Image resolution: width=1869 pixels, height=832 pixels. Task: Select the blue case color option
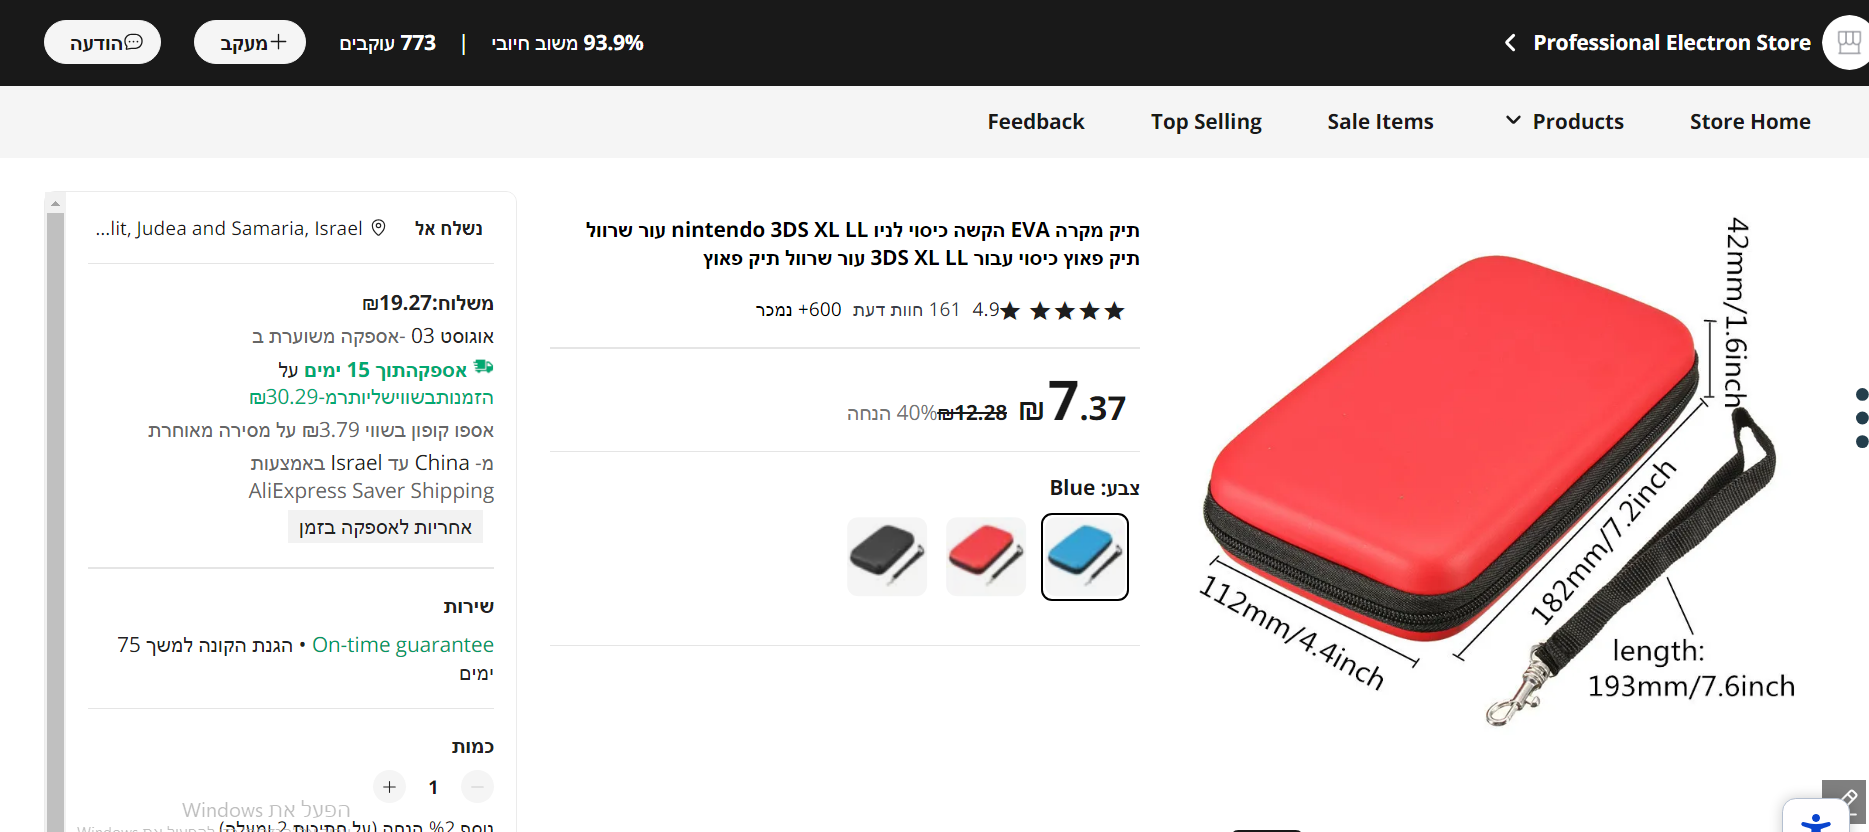point(1085,557)
